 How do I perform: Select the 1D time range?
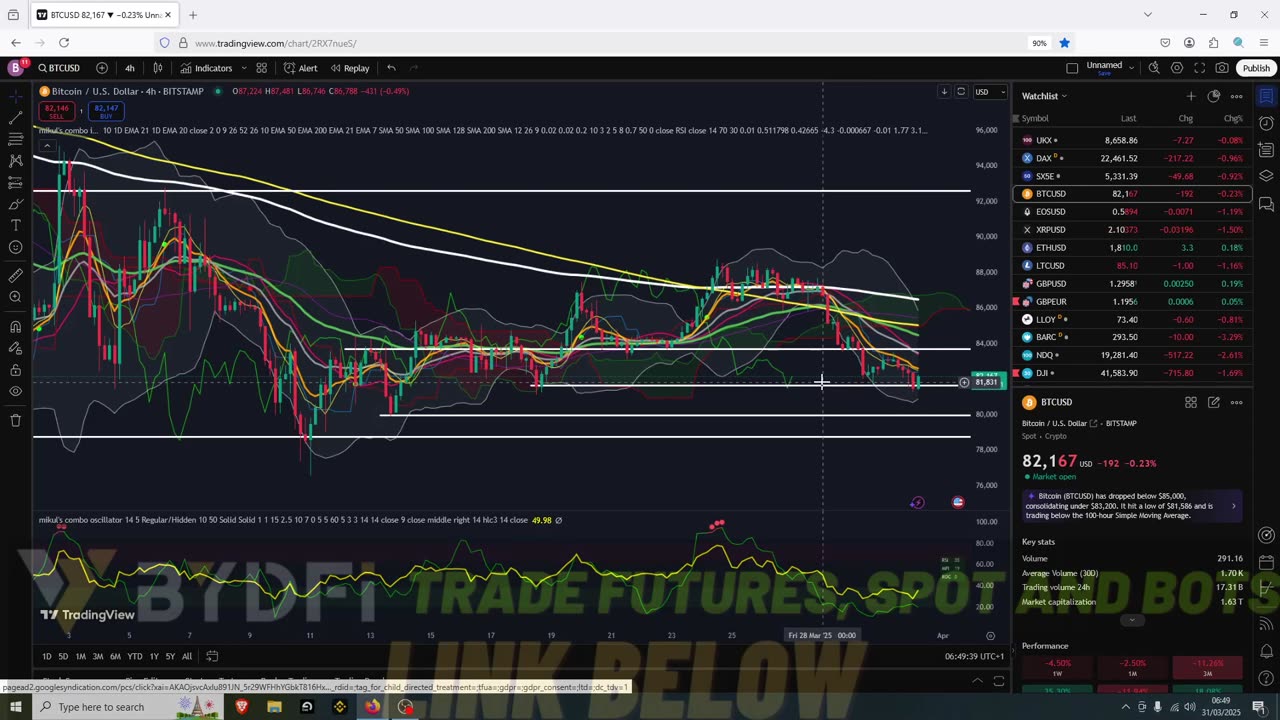click(x=47, y=656)
